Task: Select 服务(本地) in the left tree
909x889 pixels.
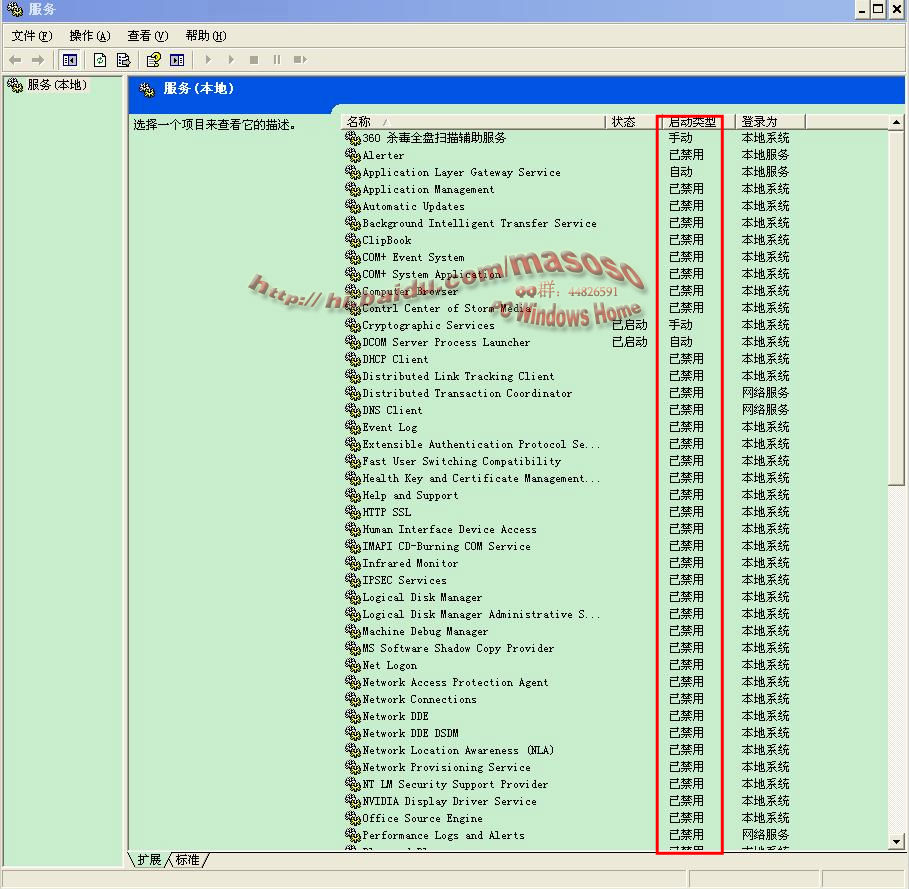Action: click(57, 85)
